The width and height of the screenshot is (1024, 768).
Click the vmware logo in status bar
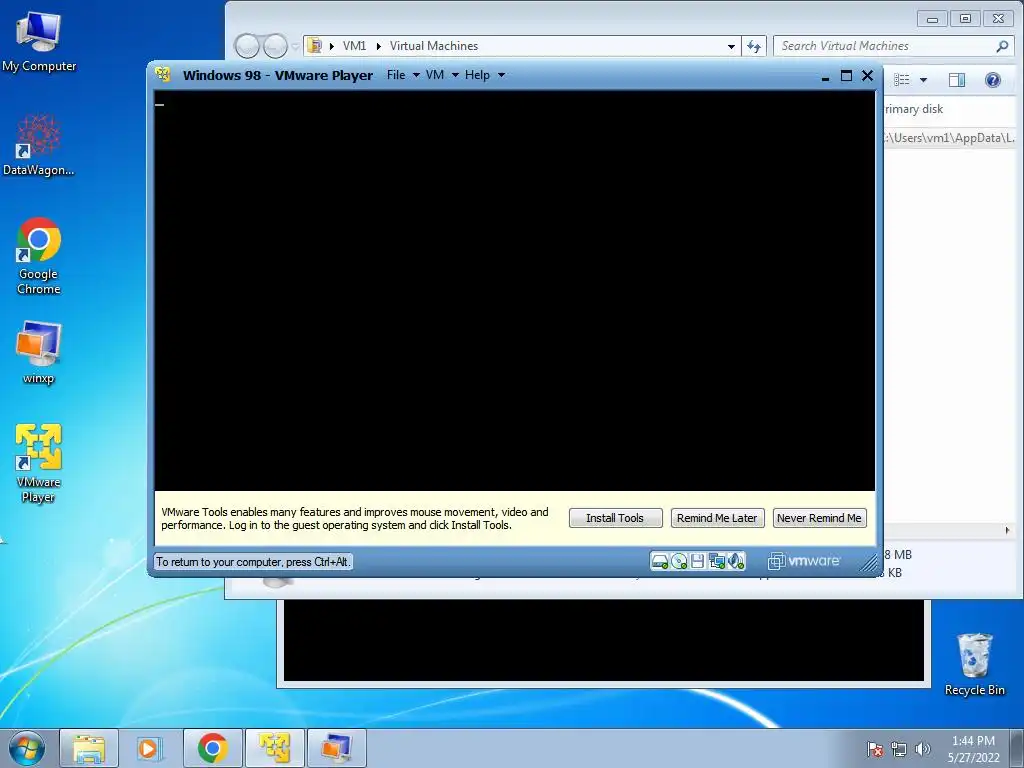[804, 561]
